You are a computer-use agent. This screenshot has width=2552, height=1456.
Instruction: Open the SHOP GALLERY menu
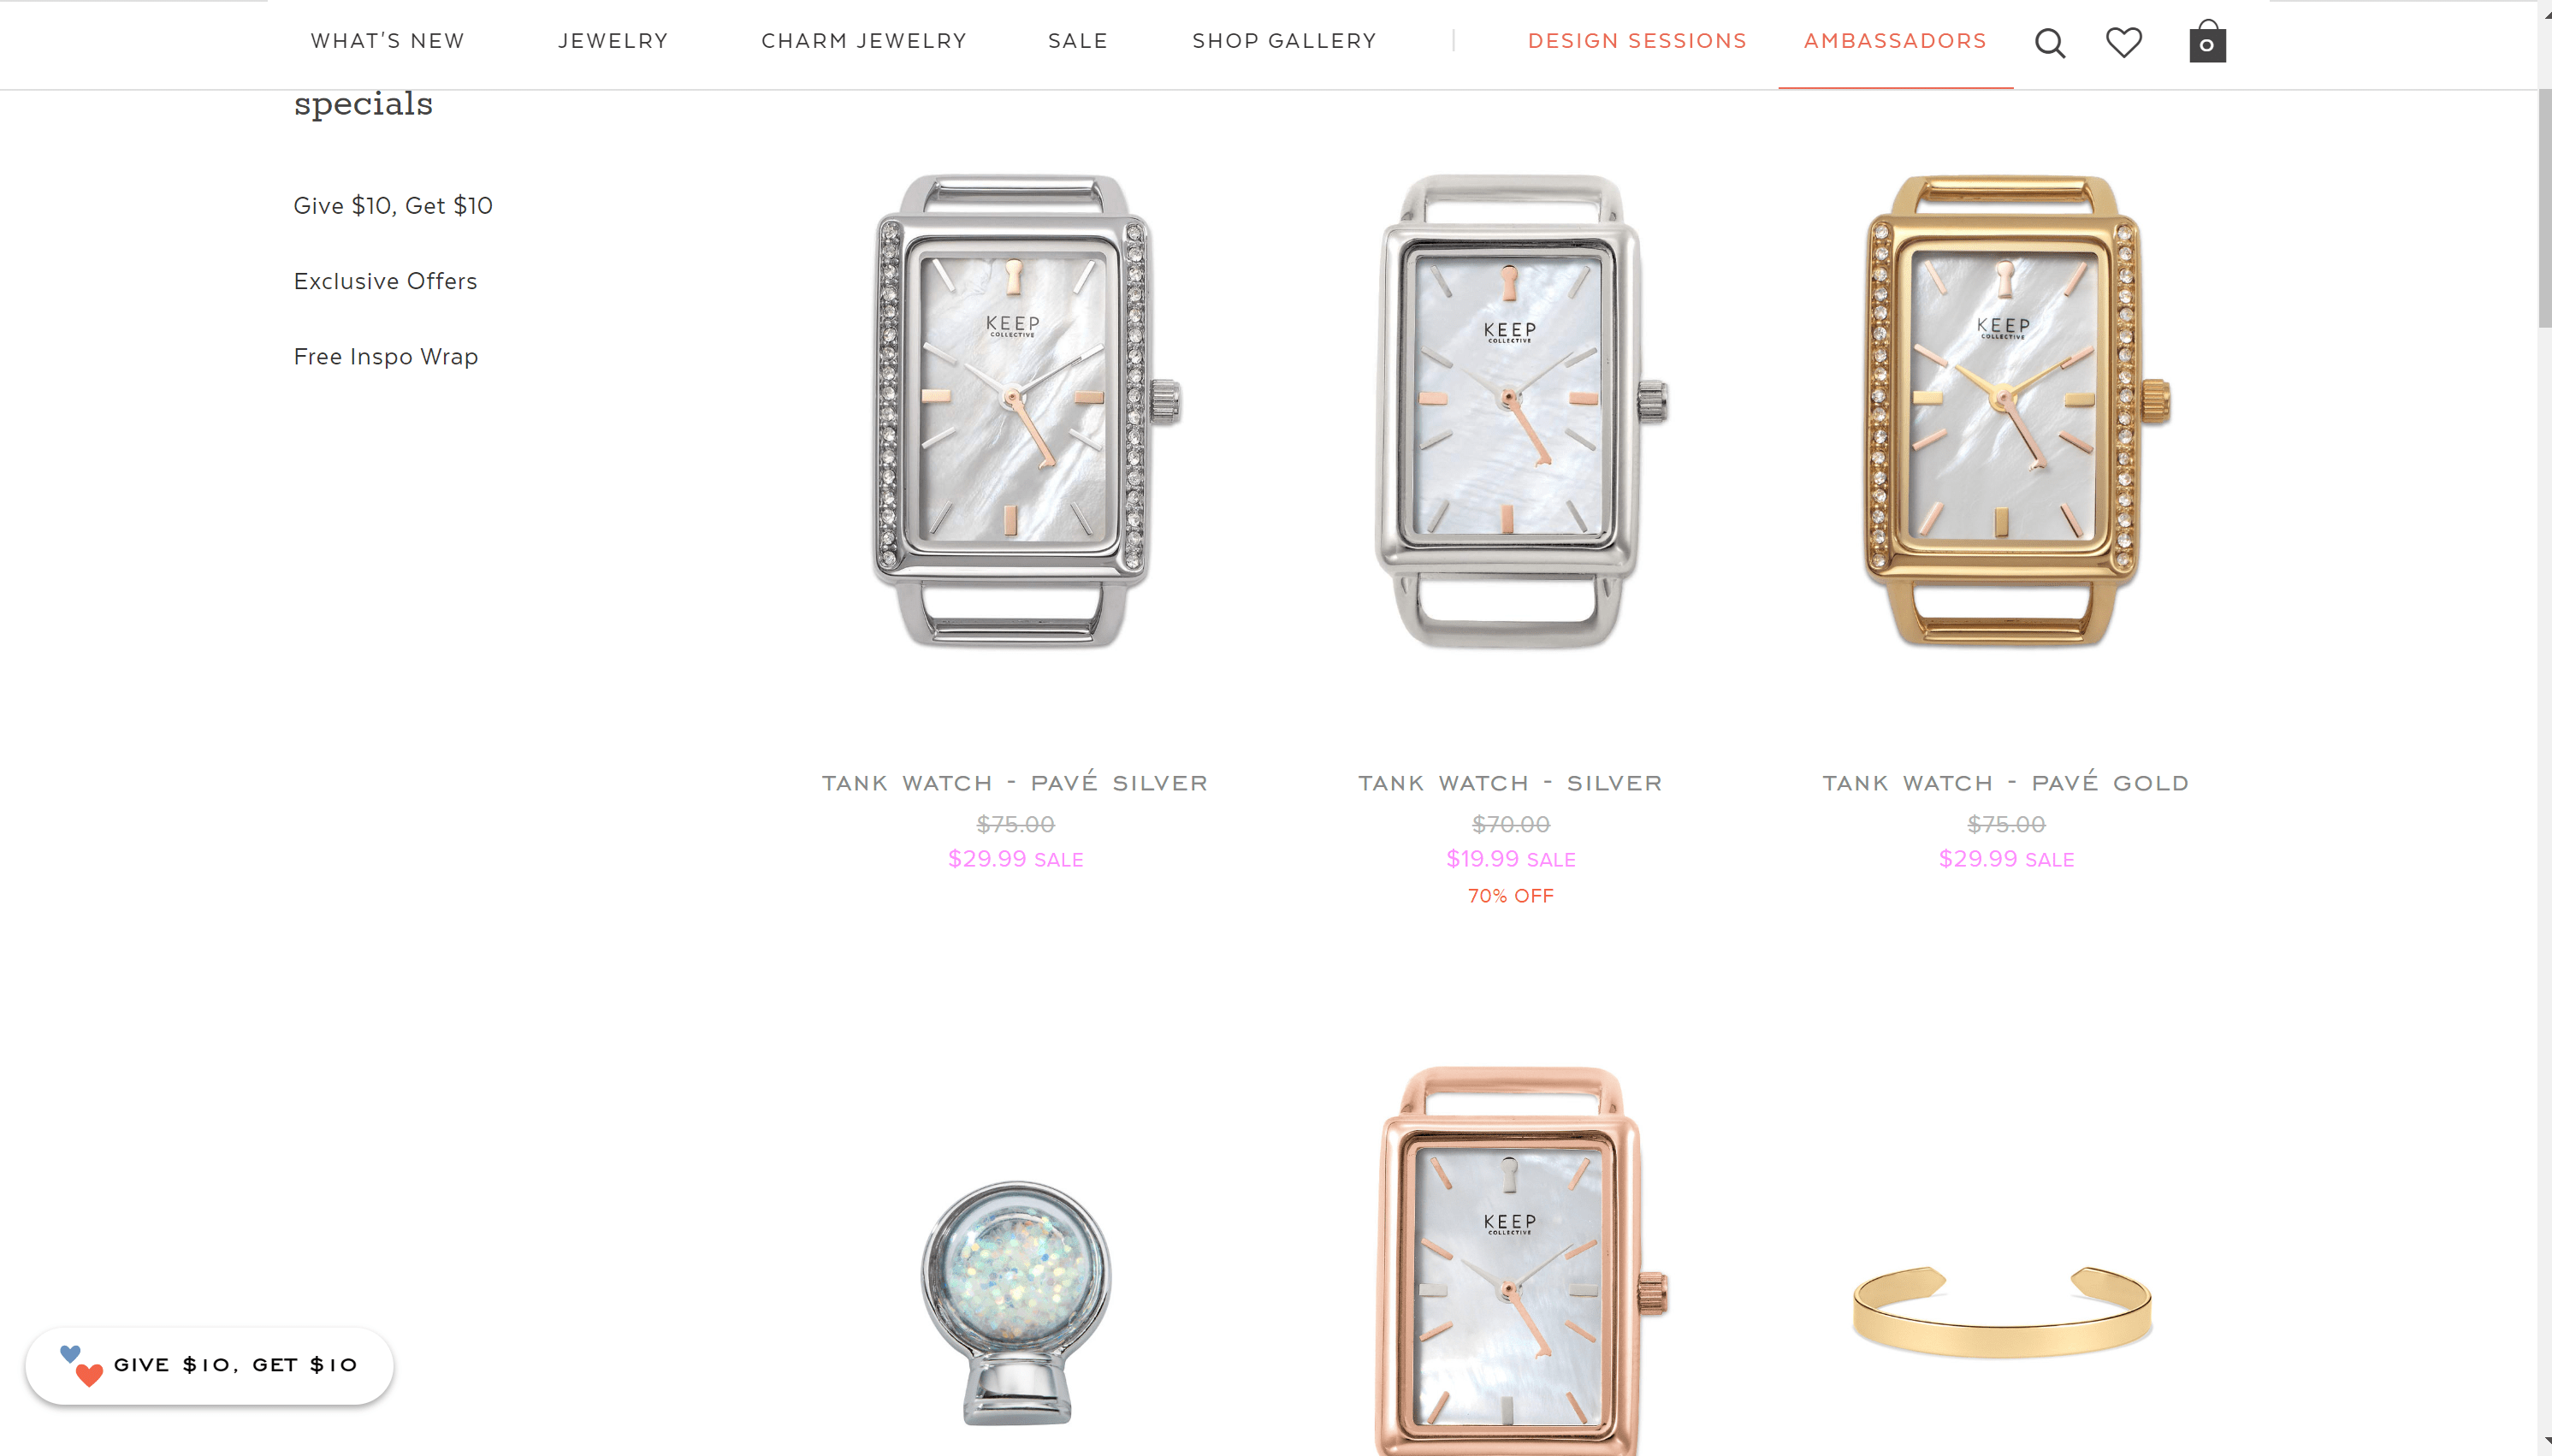click(1284, 41)
